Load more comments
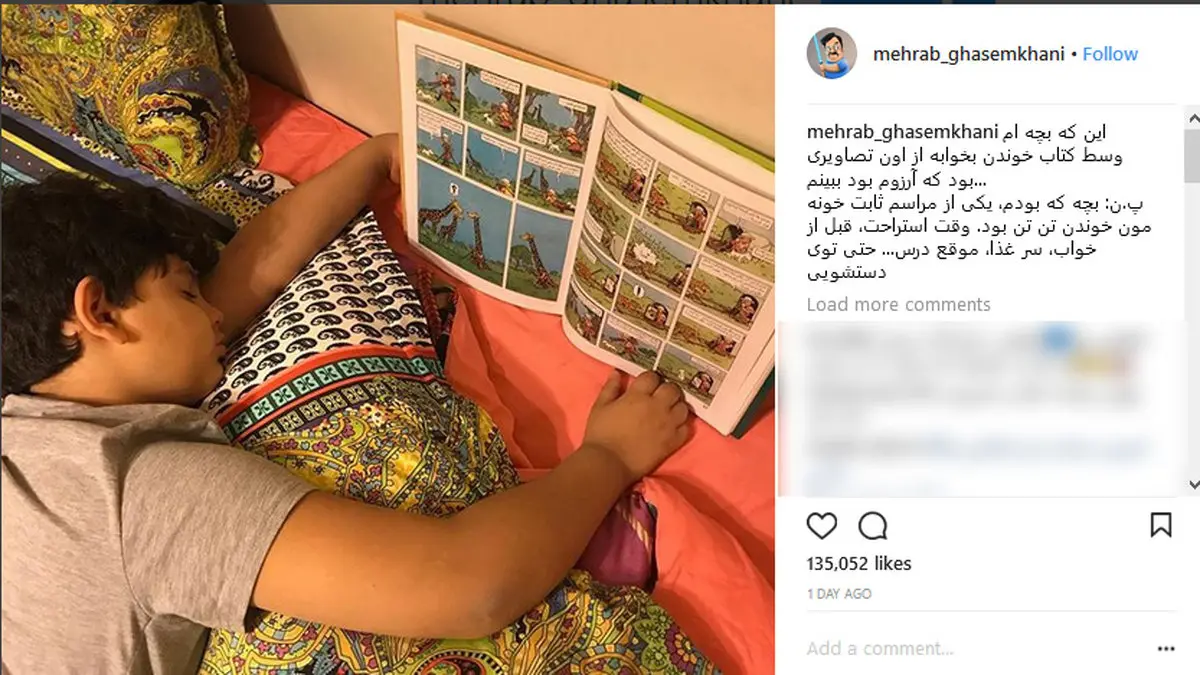The width and height of the screenshot is (1200, 675). [x=899, y=304]
